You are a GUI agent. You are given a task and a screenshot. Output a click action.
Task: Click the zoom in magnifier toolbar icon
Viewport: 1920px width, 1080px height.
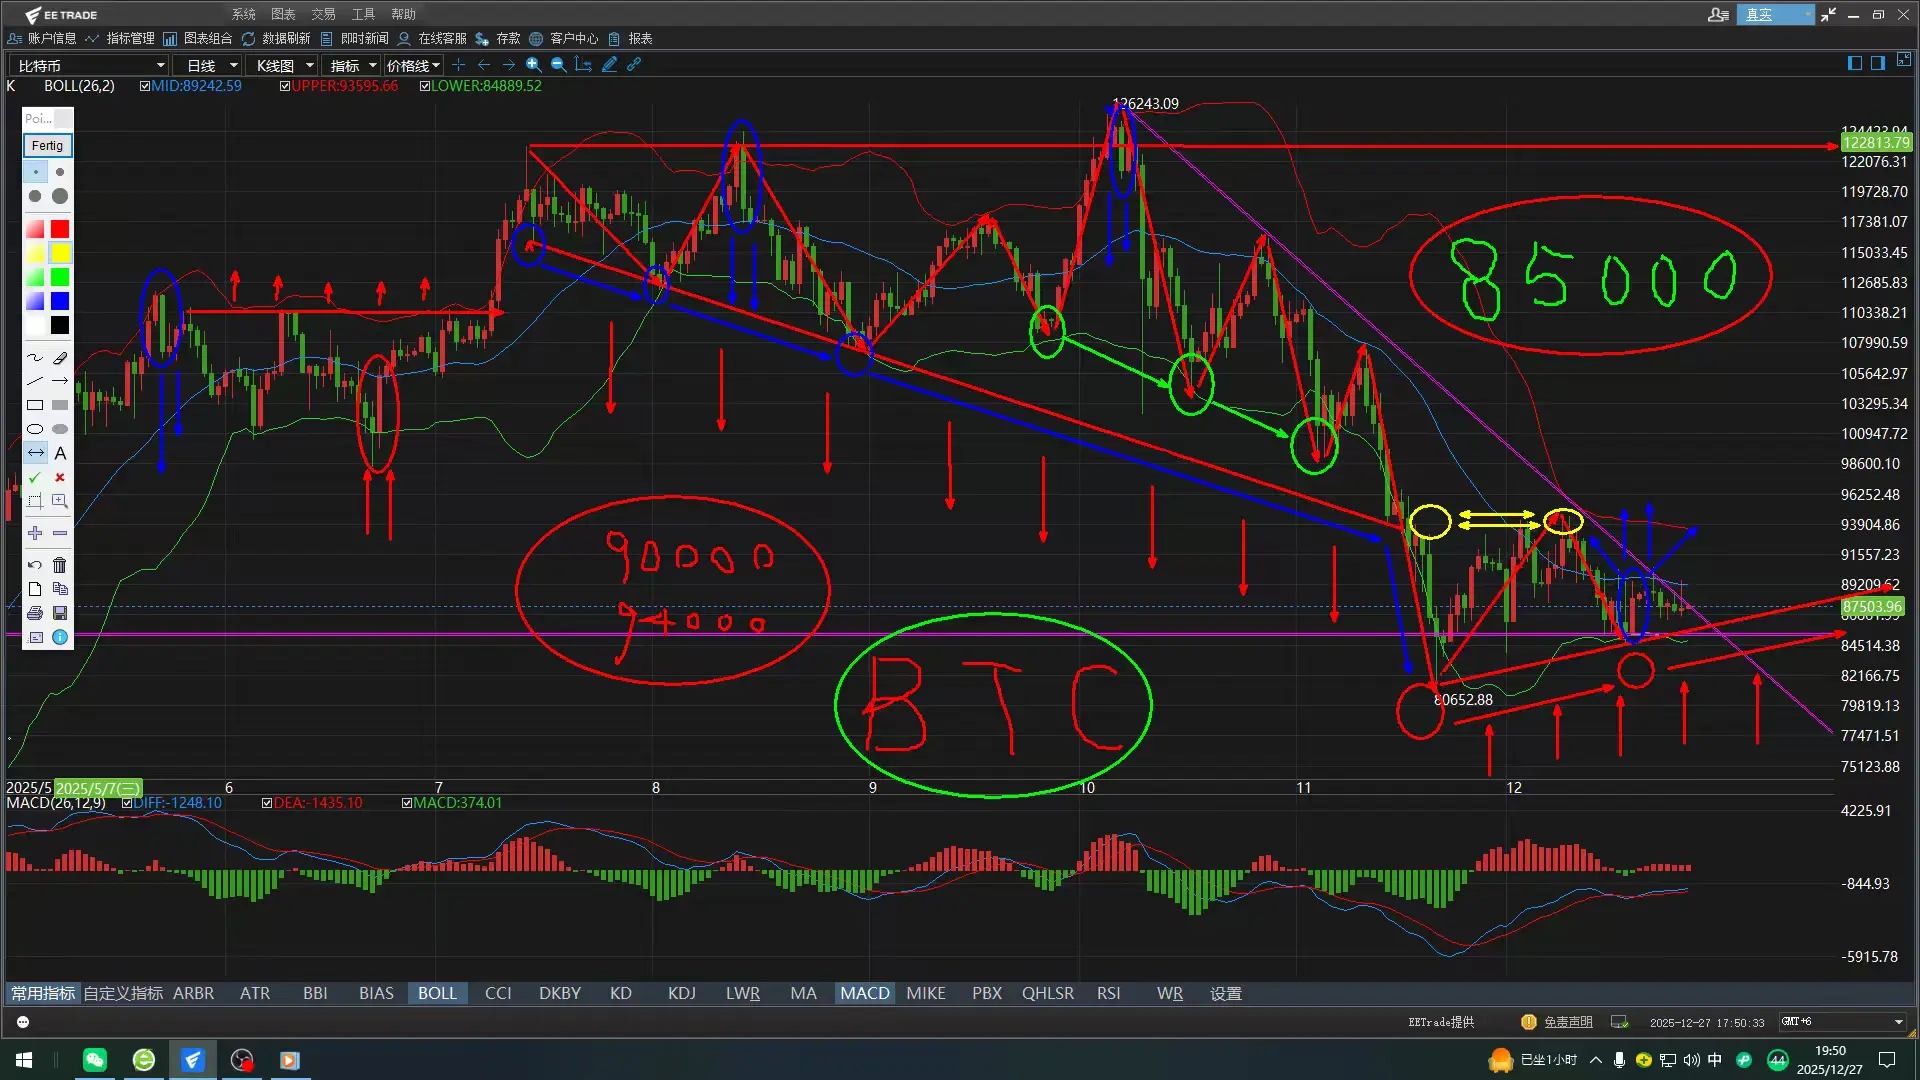534,65
